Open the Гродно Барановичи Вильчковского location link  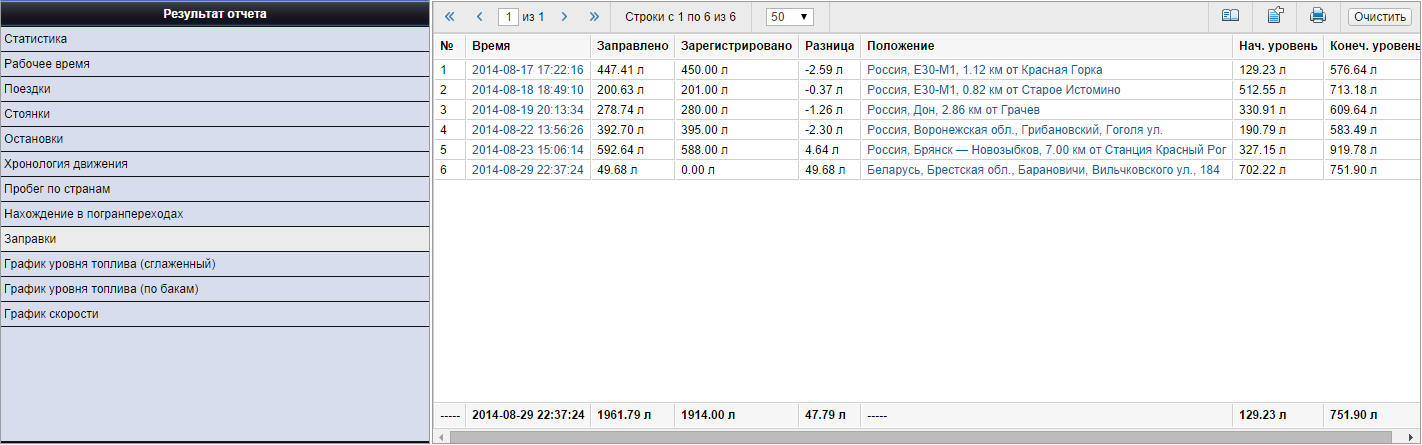1043,170
